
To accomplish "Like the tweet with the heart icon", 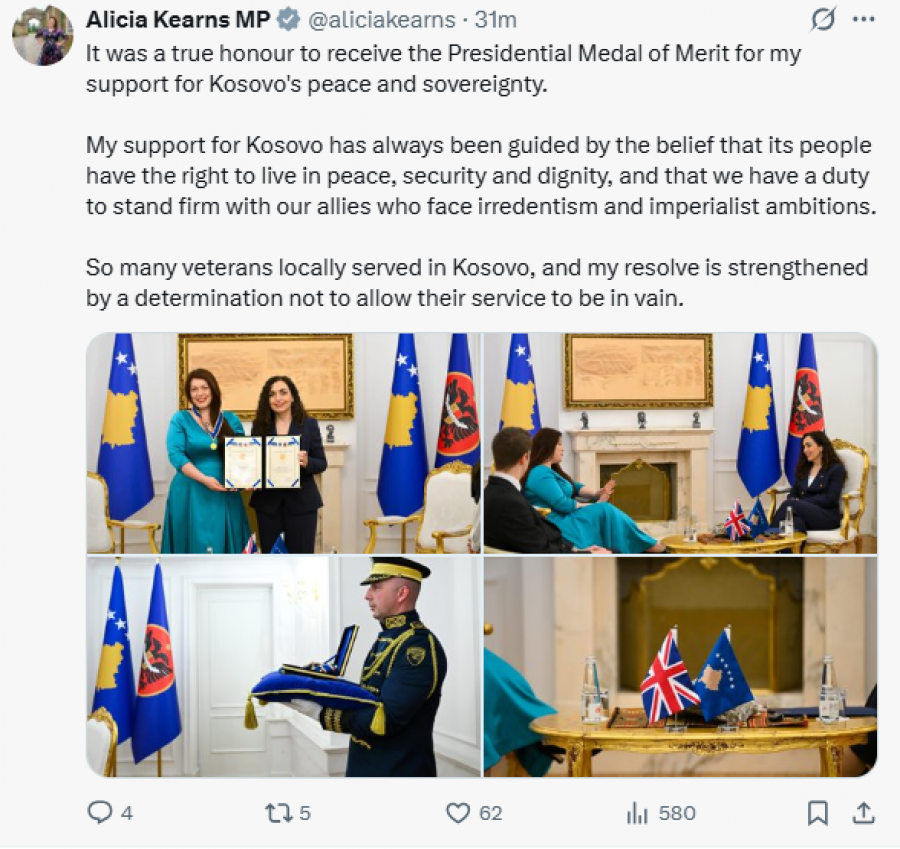I will point(458,813).
